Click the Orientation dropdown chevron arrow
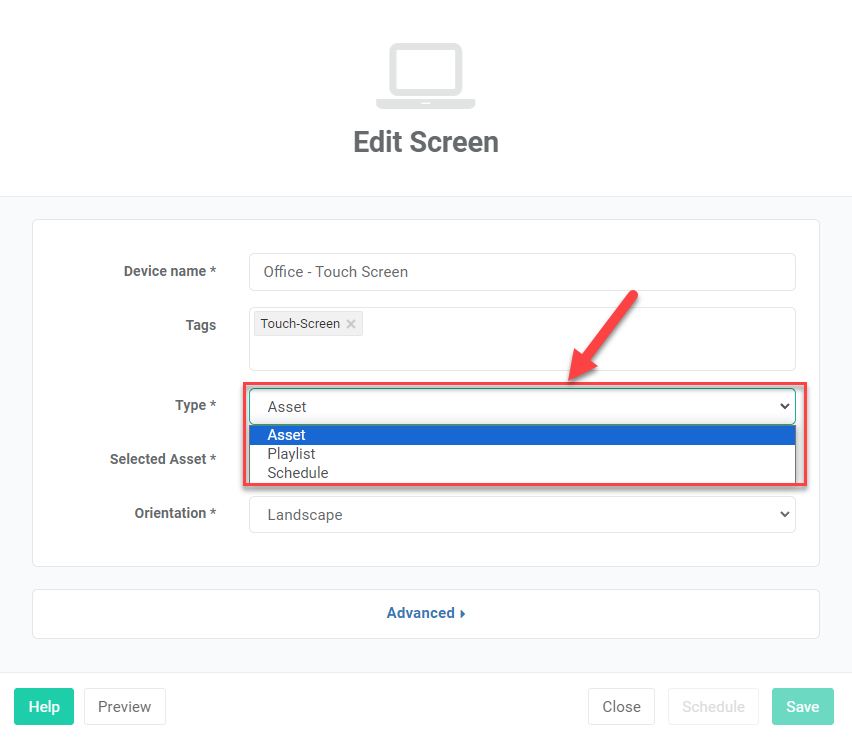Screen dimensions: 852x738 click(784, 514)
